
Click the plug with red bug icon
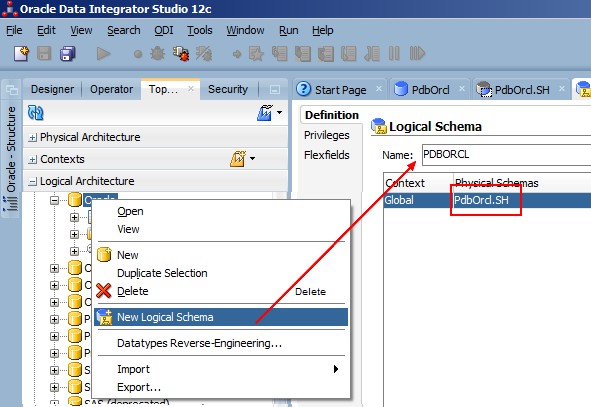click(181, 54)
